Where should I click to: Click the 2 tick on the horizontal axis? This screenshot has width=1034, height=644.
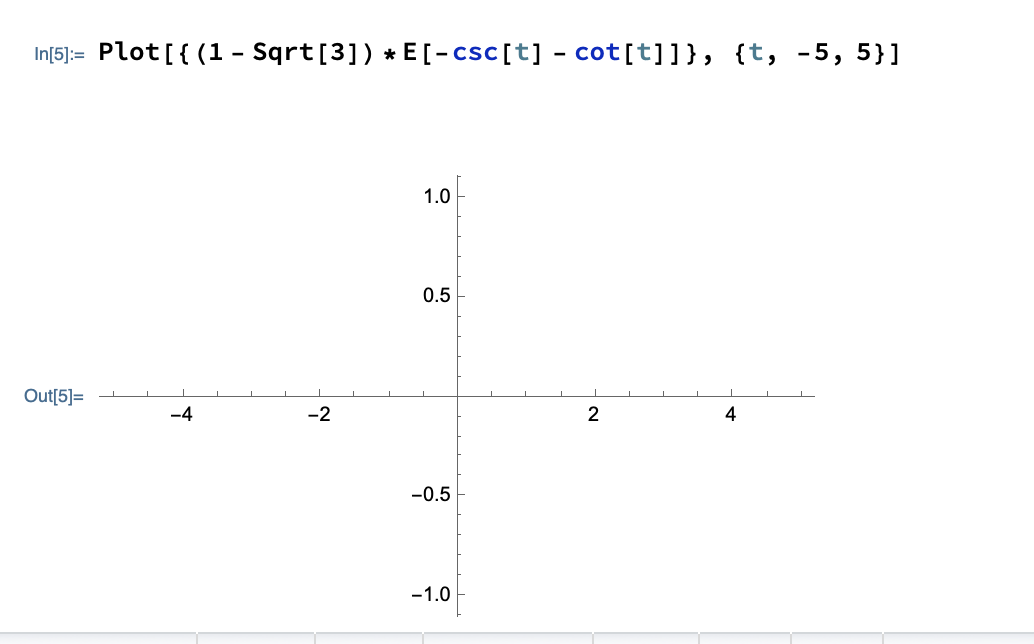pos(594,415)
